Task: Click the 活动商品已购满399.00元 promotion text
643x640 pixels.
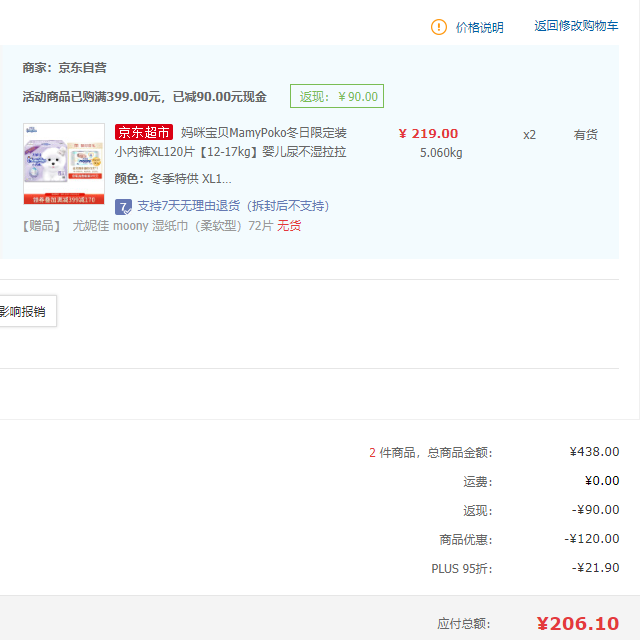Action: tap(144, 97)
